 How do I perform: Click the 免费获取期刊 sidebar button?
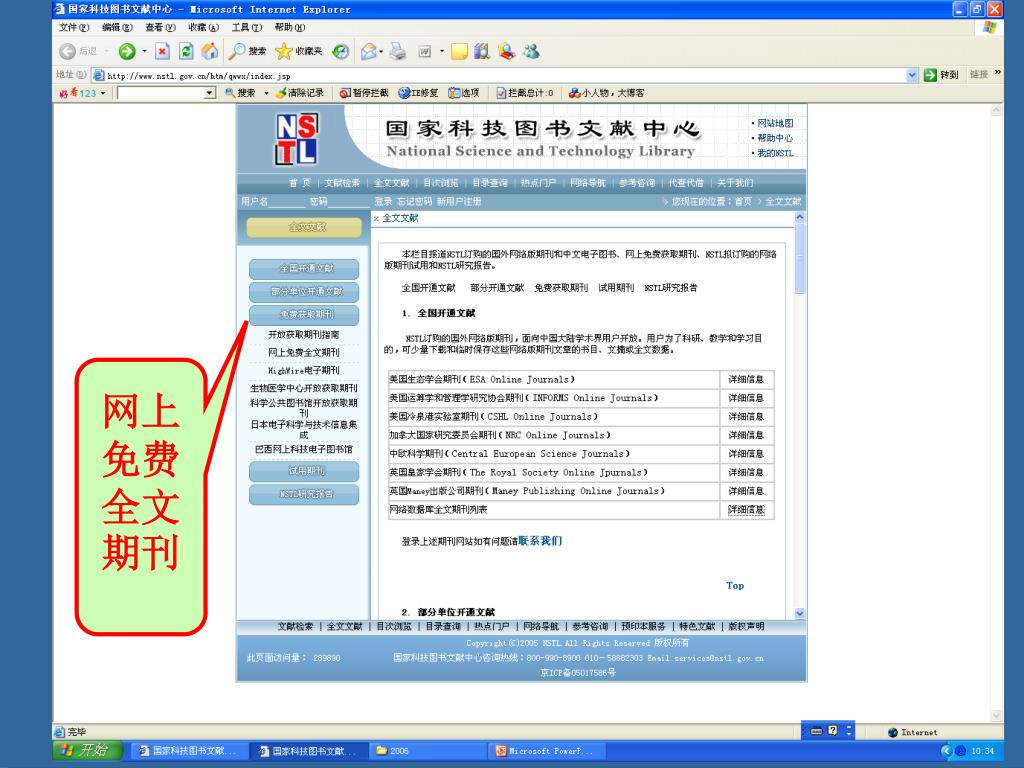304,314
